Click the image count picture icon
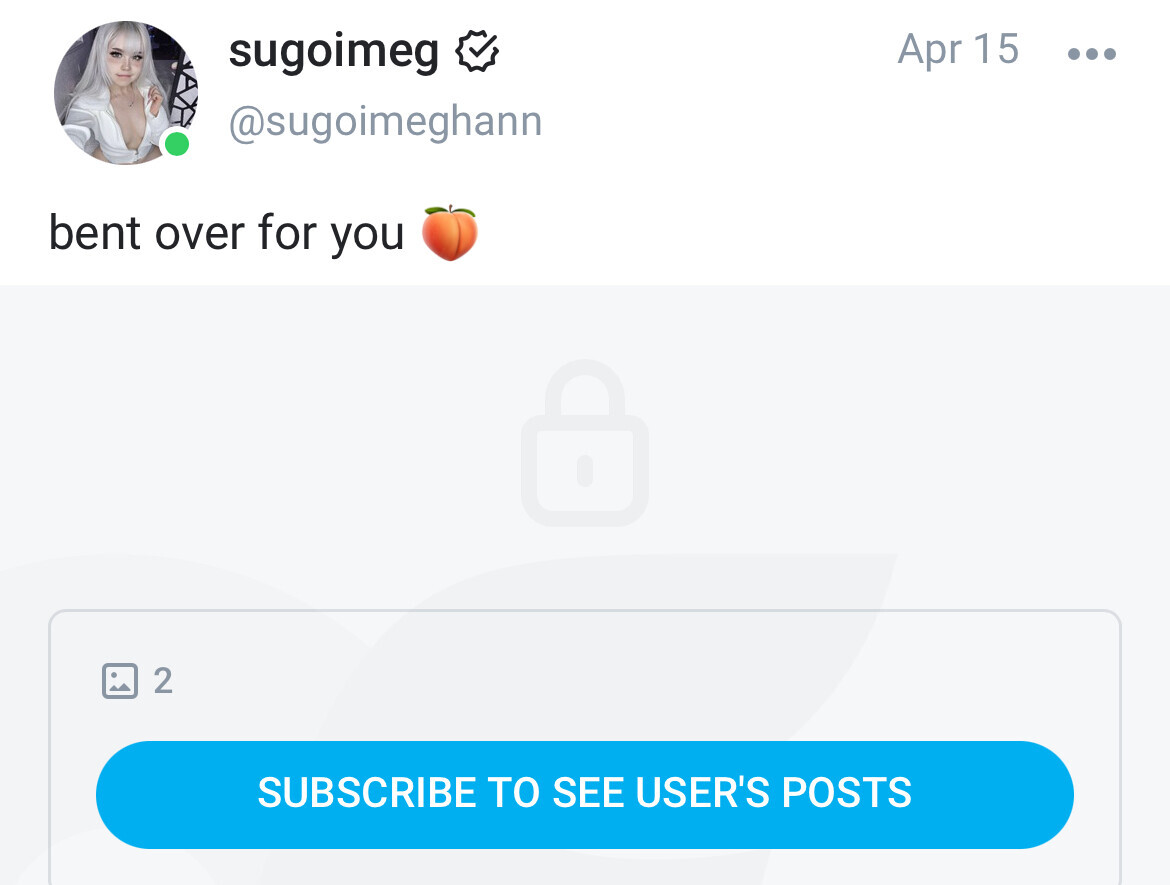Image resolution: width=1170 pixels, height=885 pixels. (x=120, y=681)
